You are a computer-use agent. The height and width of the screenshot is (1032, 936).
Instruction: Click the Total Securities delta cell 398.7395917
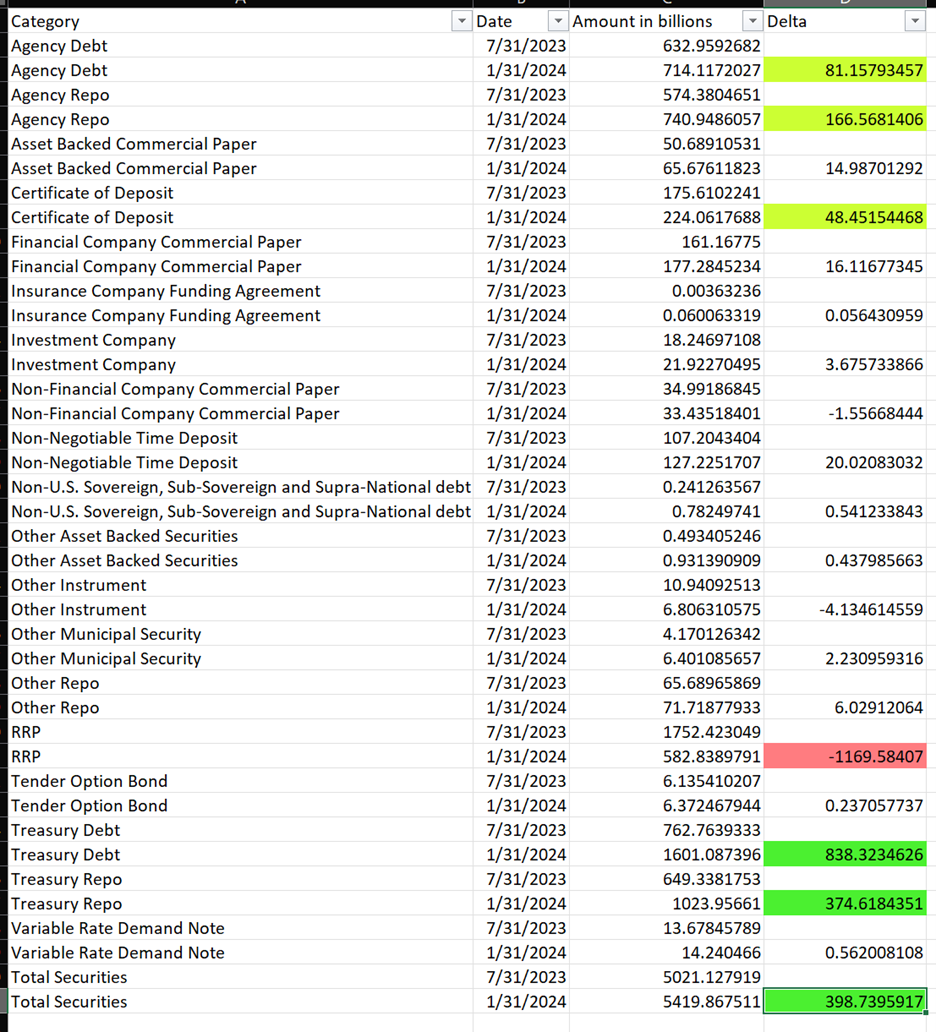point(845,1002)
